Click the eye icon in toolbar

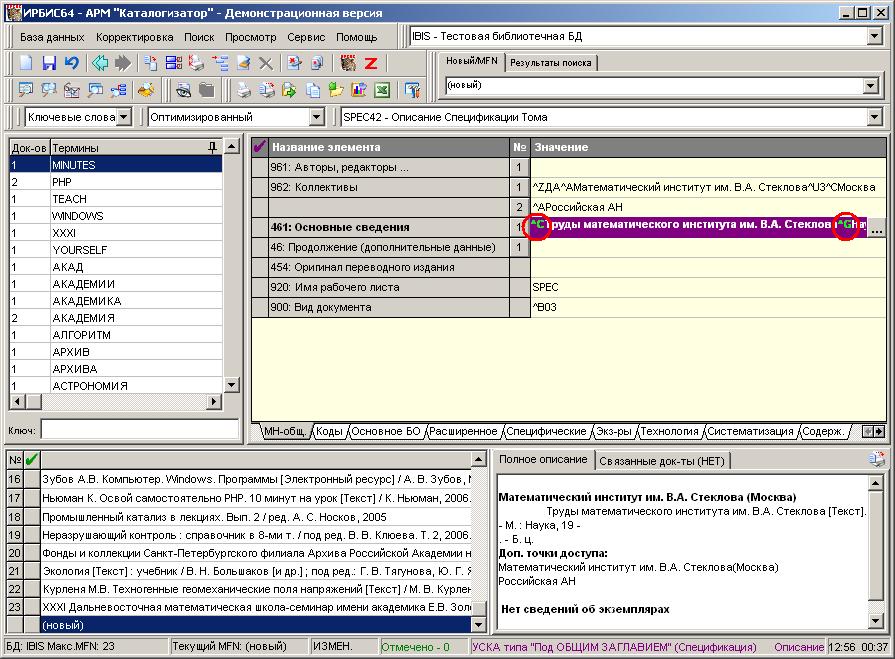coord(184,90)
